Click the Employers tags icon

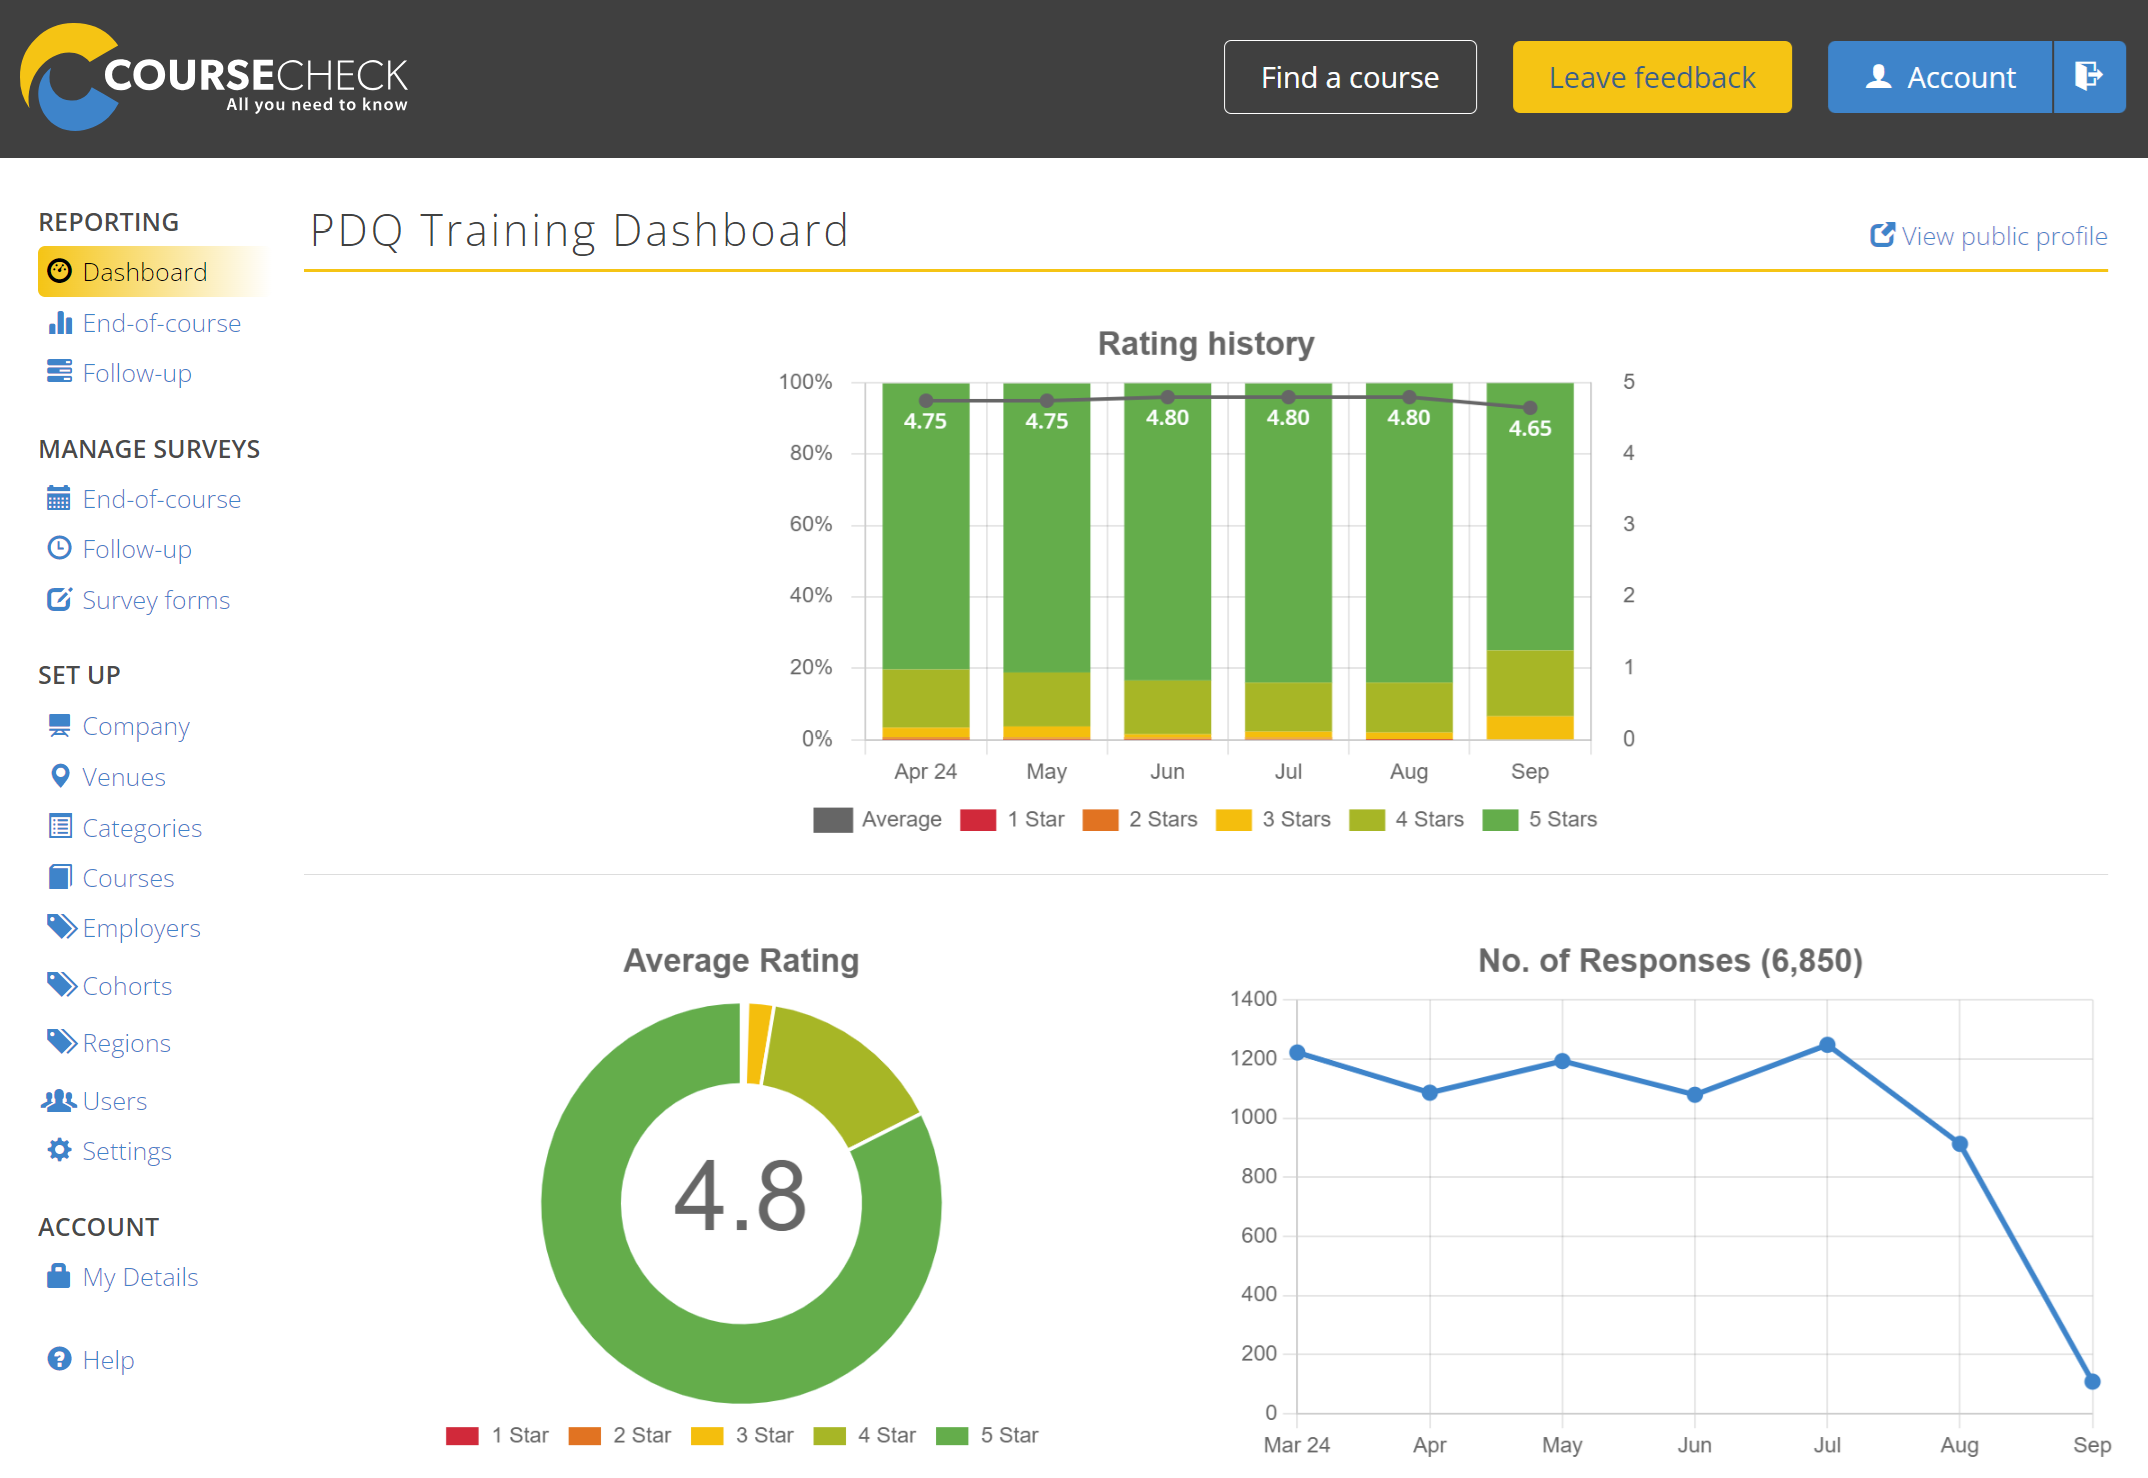tap(62, 927)
